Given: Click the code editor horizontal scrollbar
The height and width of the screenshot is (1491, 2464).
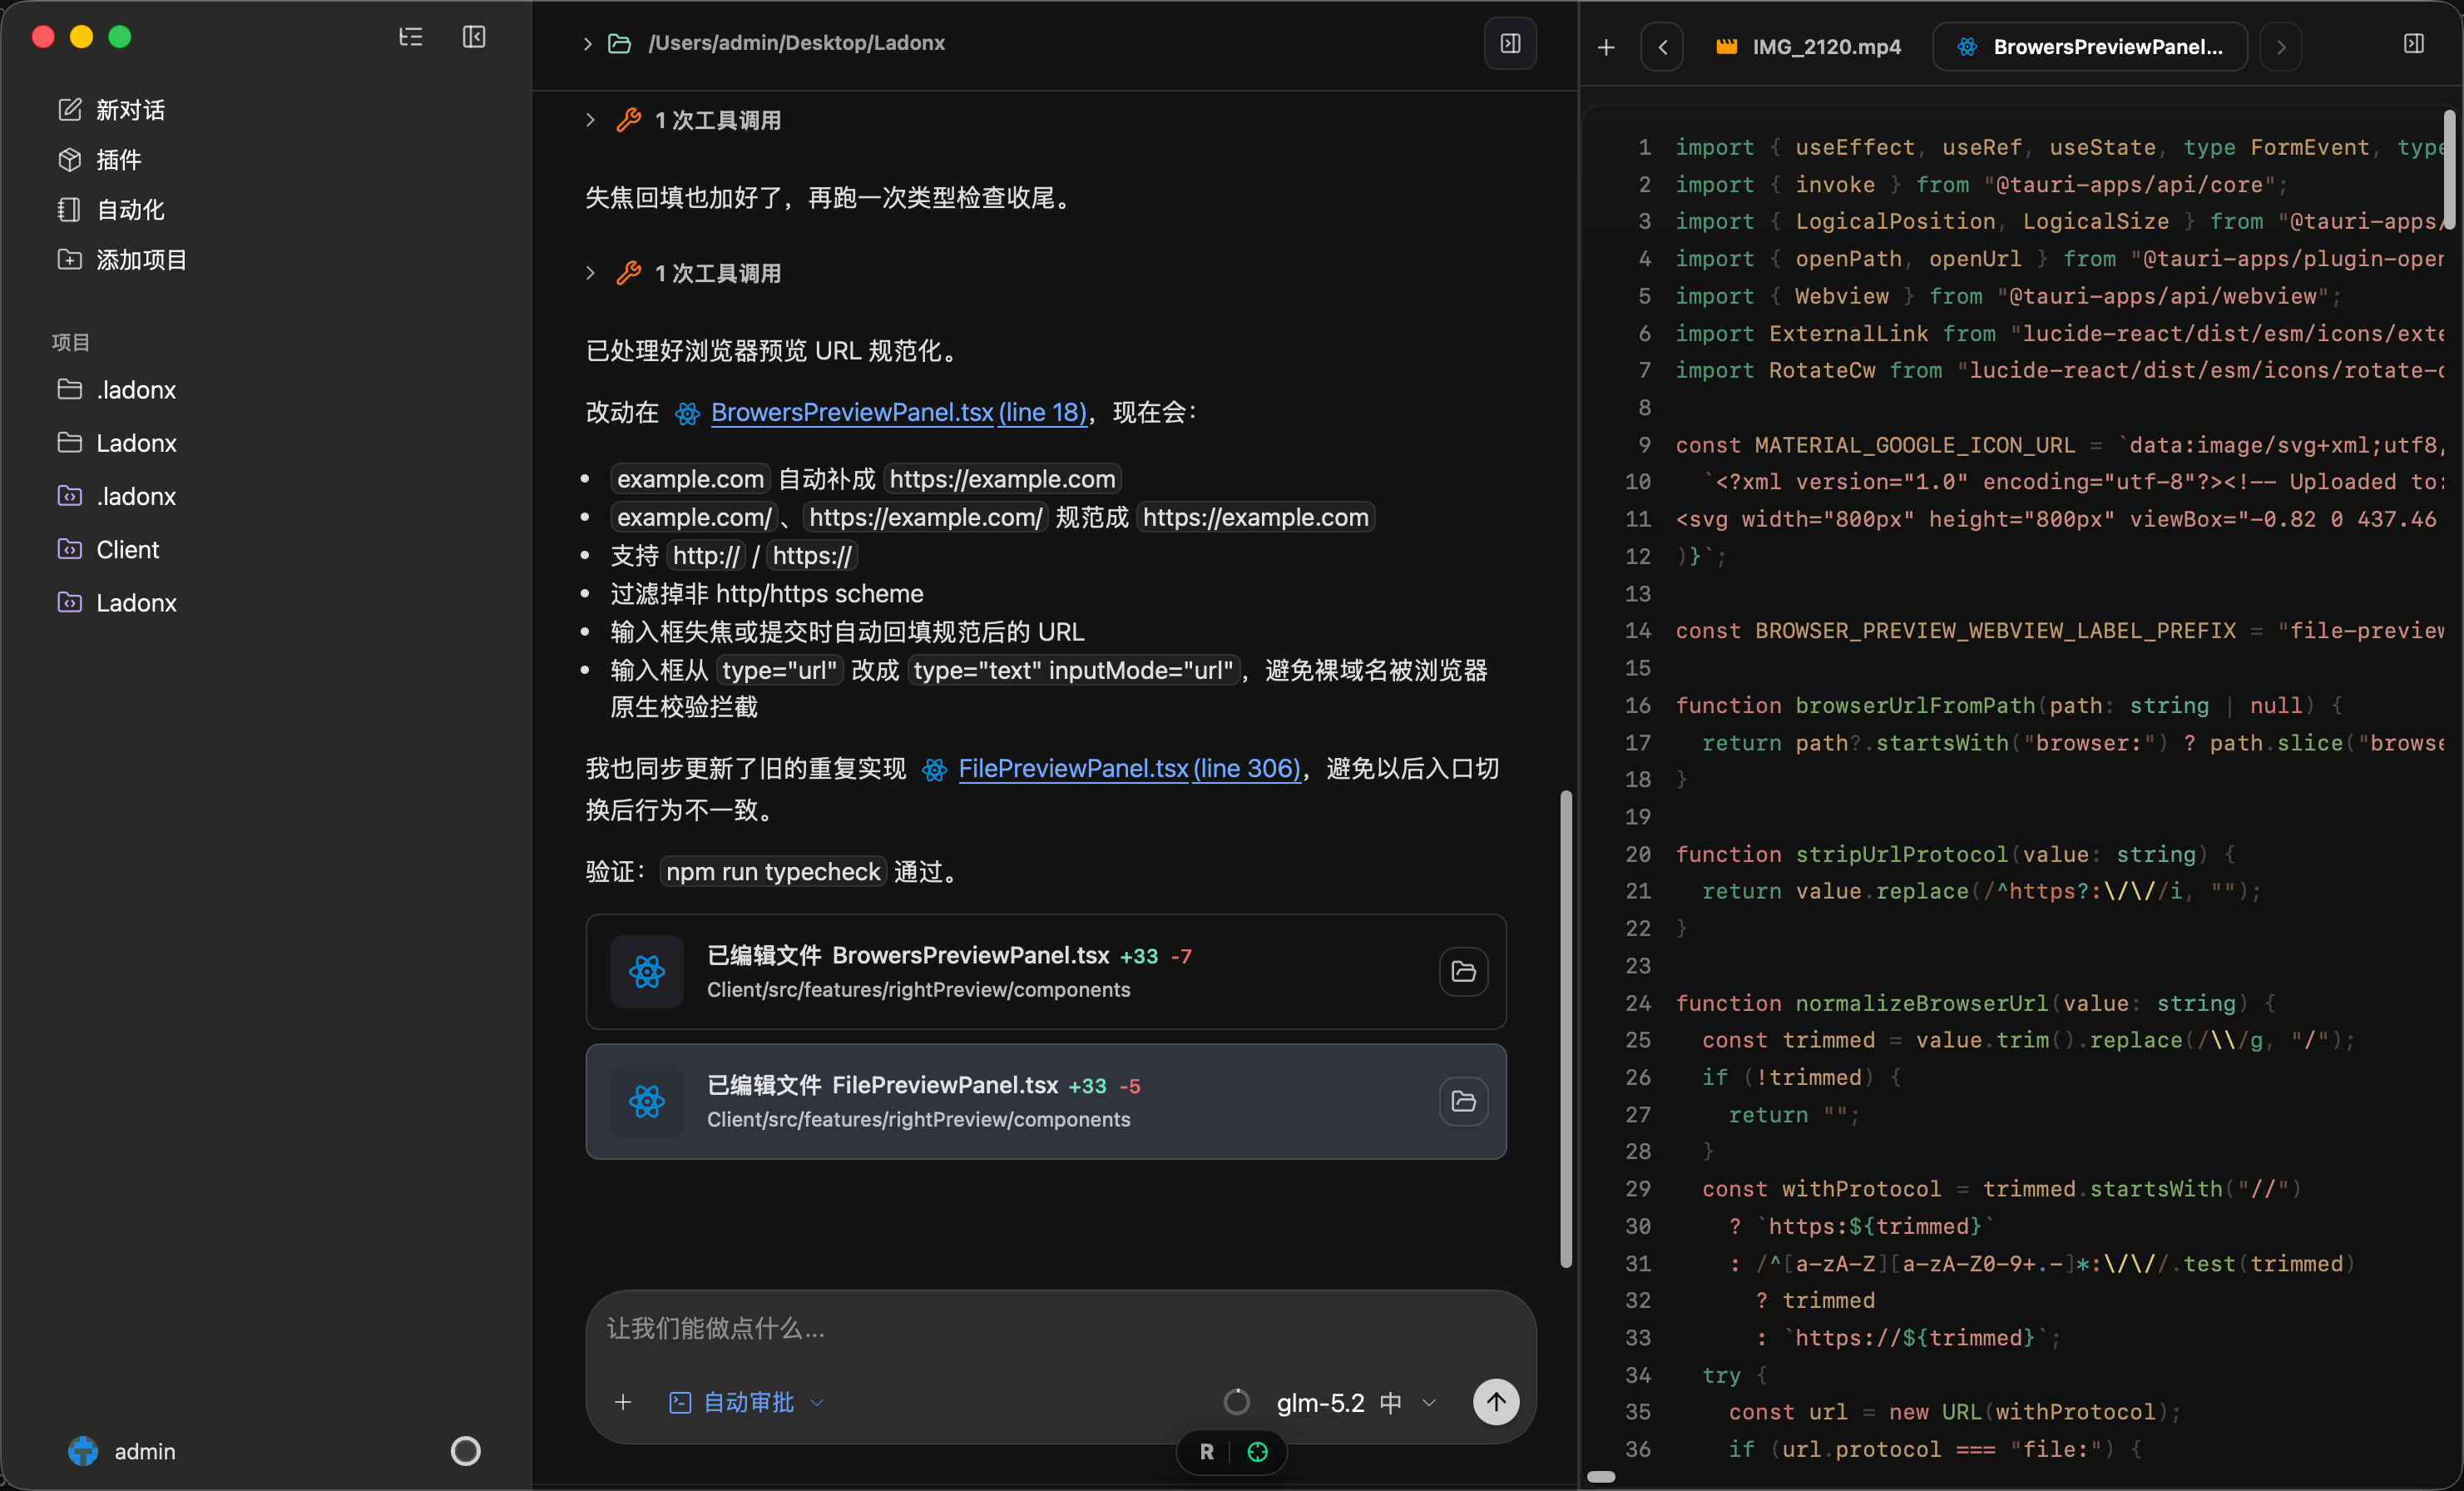Looking at the screenshot, I should tap(1601, 1477).
